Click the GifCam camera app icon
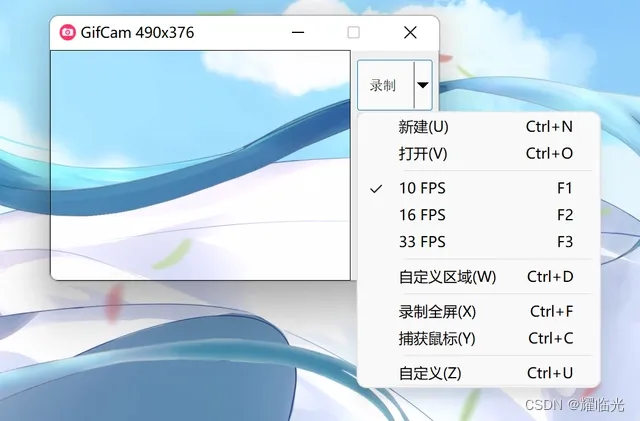The width and height of the screenshot is (640, 421). click(67, 32)
